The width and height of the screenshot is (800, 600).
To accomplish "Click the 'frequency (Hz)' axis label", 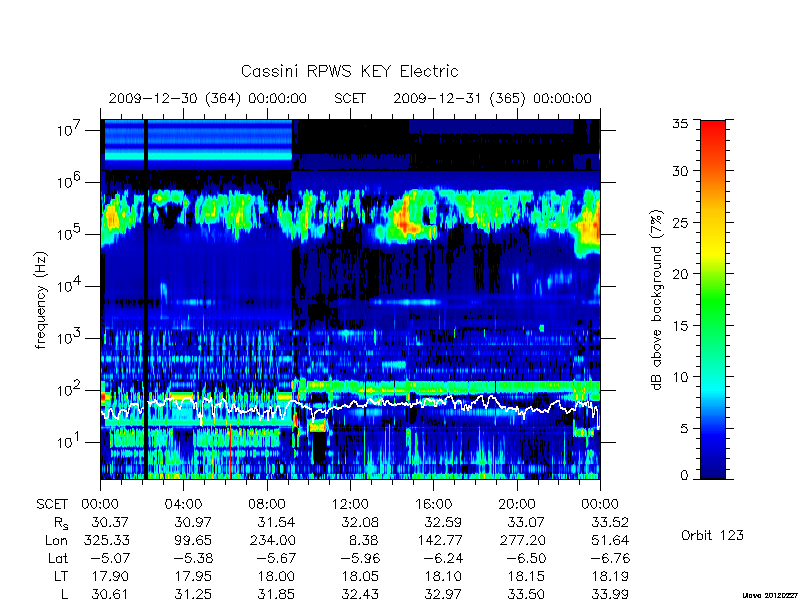I will [x=41, y=300].
